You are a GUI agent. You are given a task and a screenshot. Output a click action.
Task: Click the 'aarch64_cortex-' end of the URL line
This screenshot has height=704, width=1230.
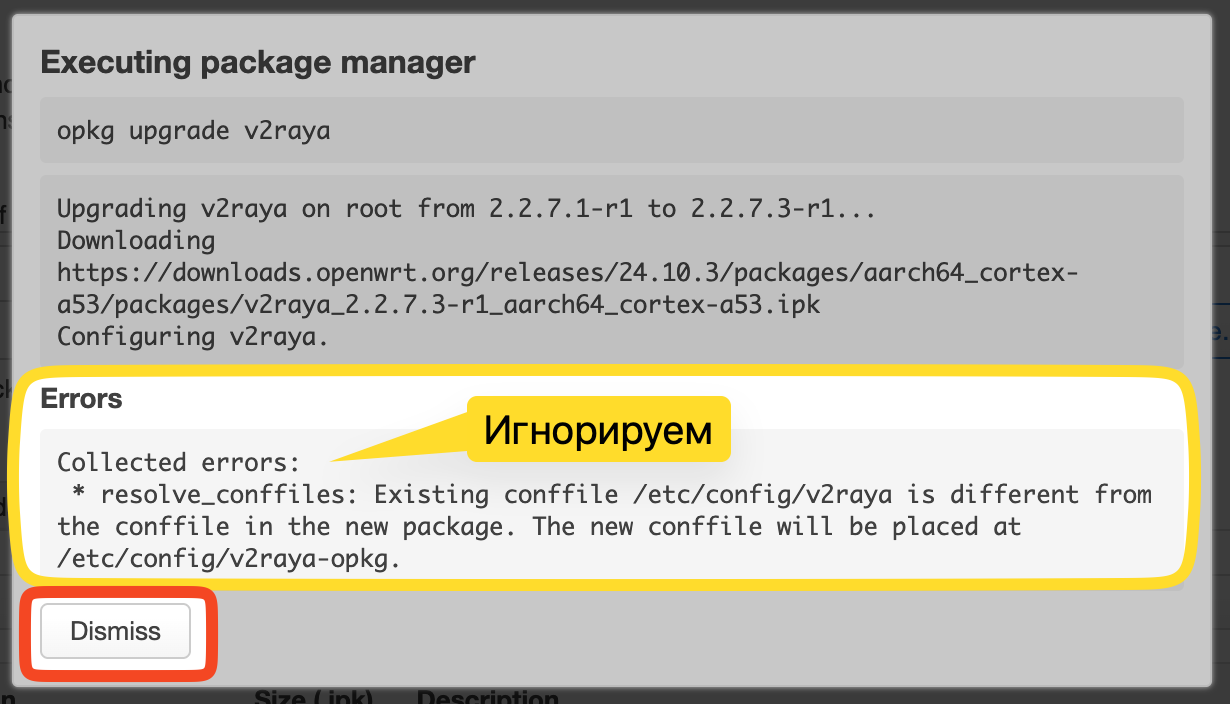point(970,273)
